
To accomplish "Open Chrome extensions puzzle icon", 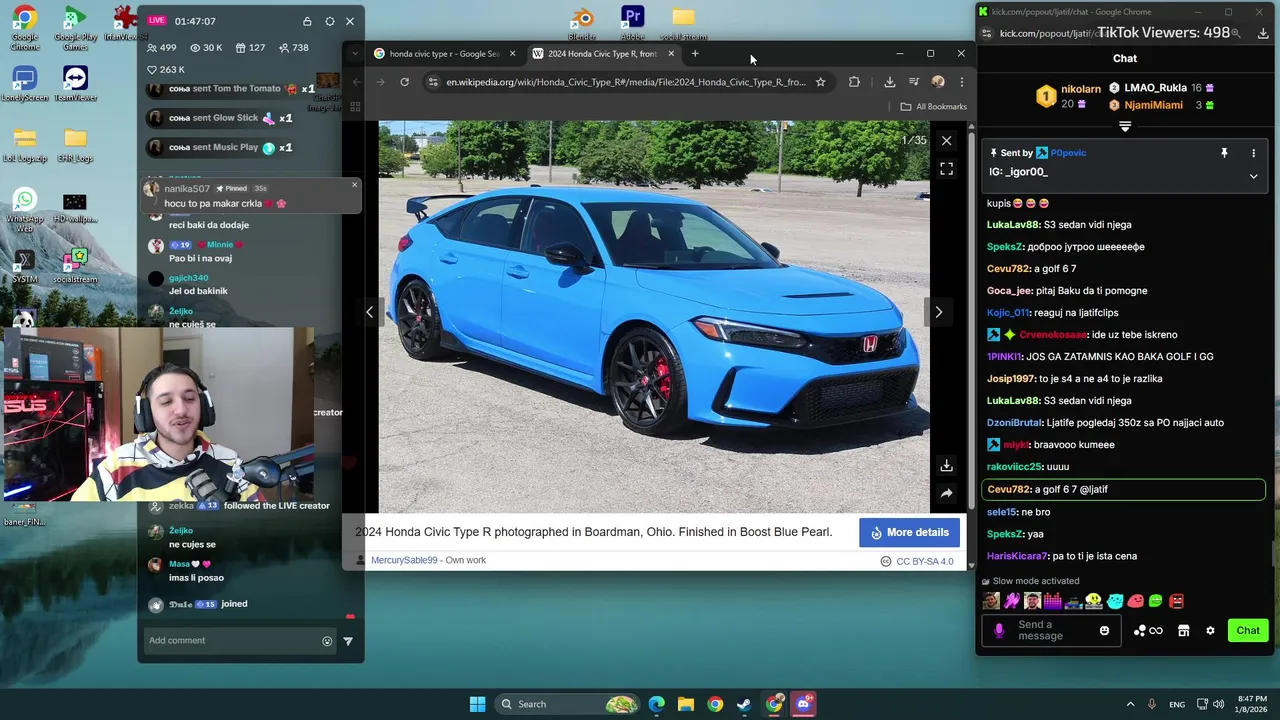I will click(854, 82).
